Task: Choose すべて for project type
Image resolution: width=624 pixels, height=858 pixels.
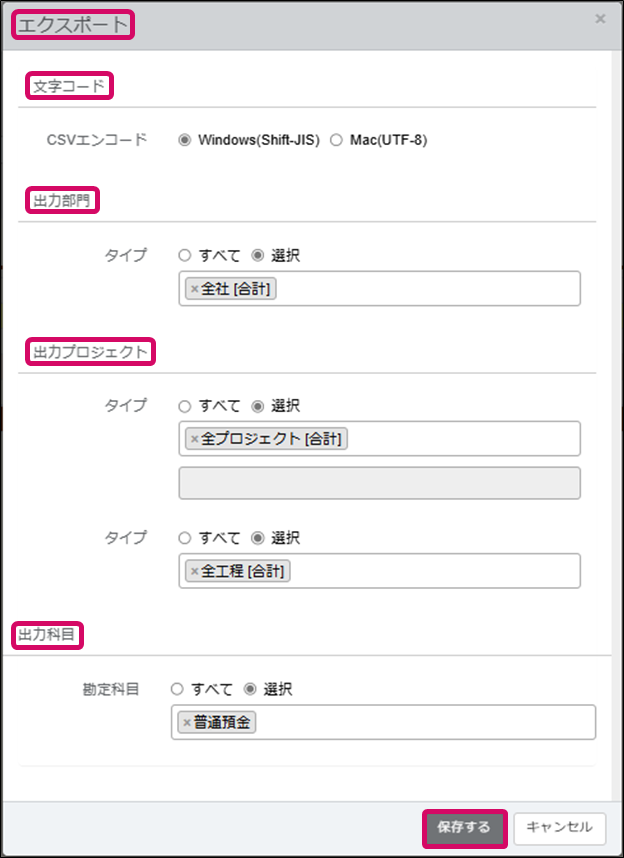Action: (x=184, y=406)
